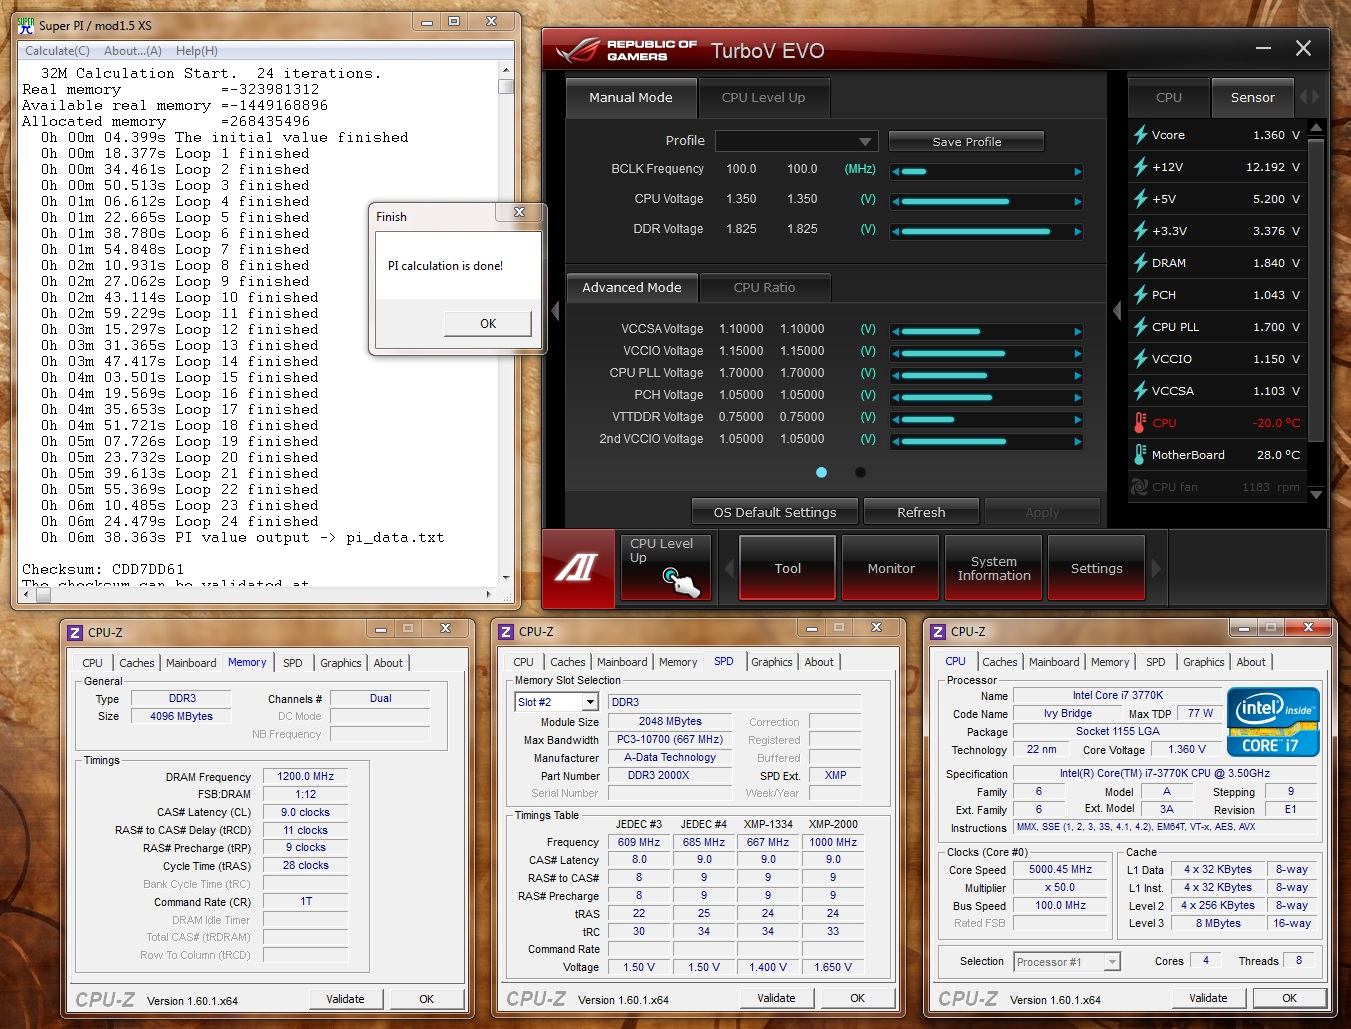1351x1029 pixels.
Task: Select the second page dot indicator
Action: [x=860, y=472]
